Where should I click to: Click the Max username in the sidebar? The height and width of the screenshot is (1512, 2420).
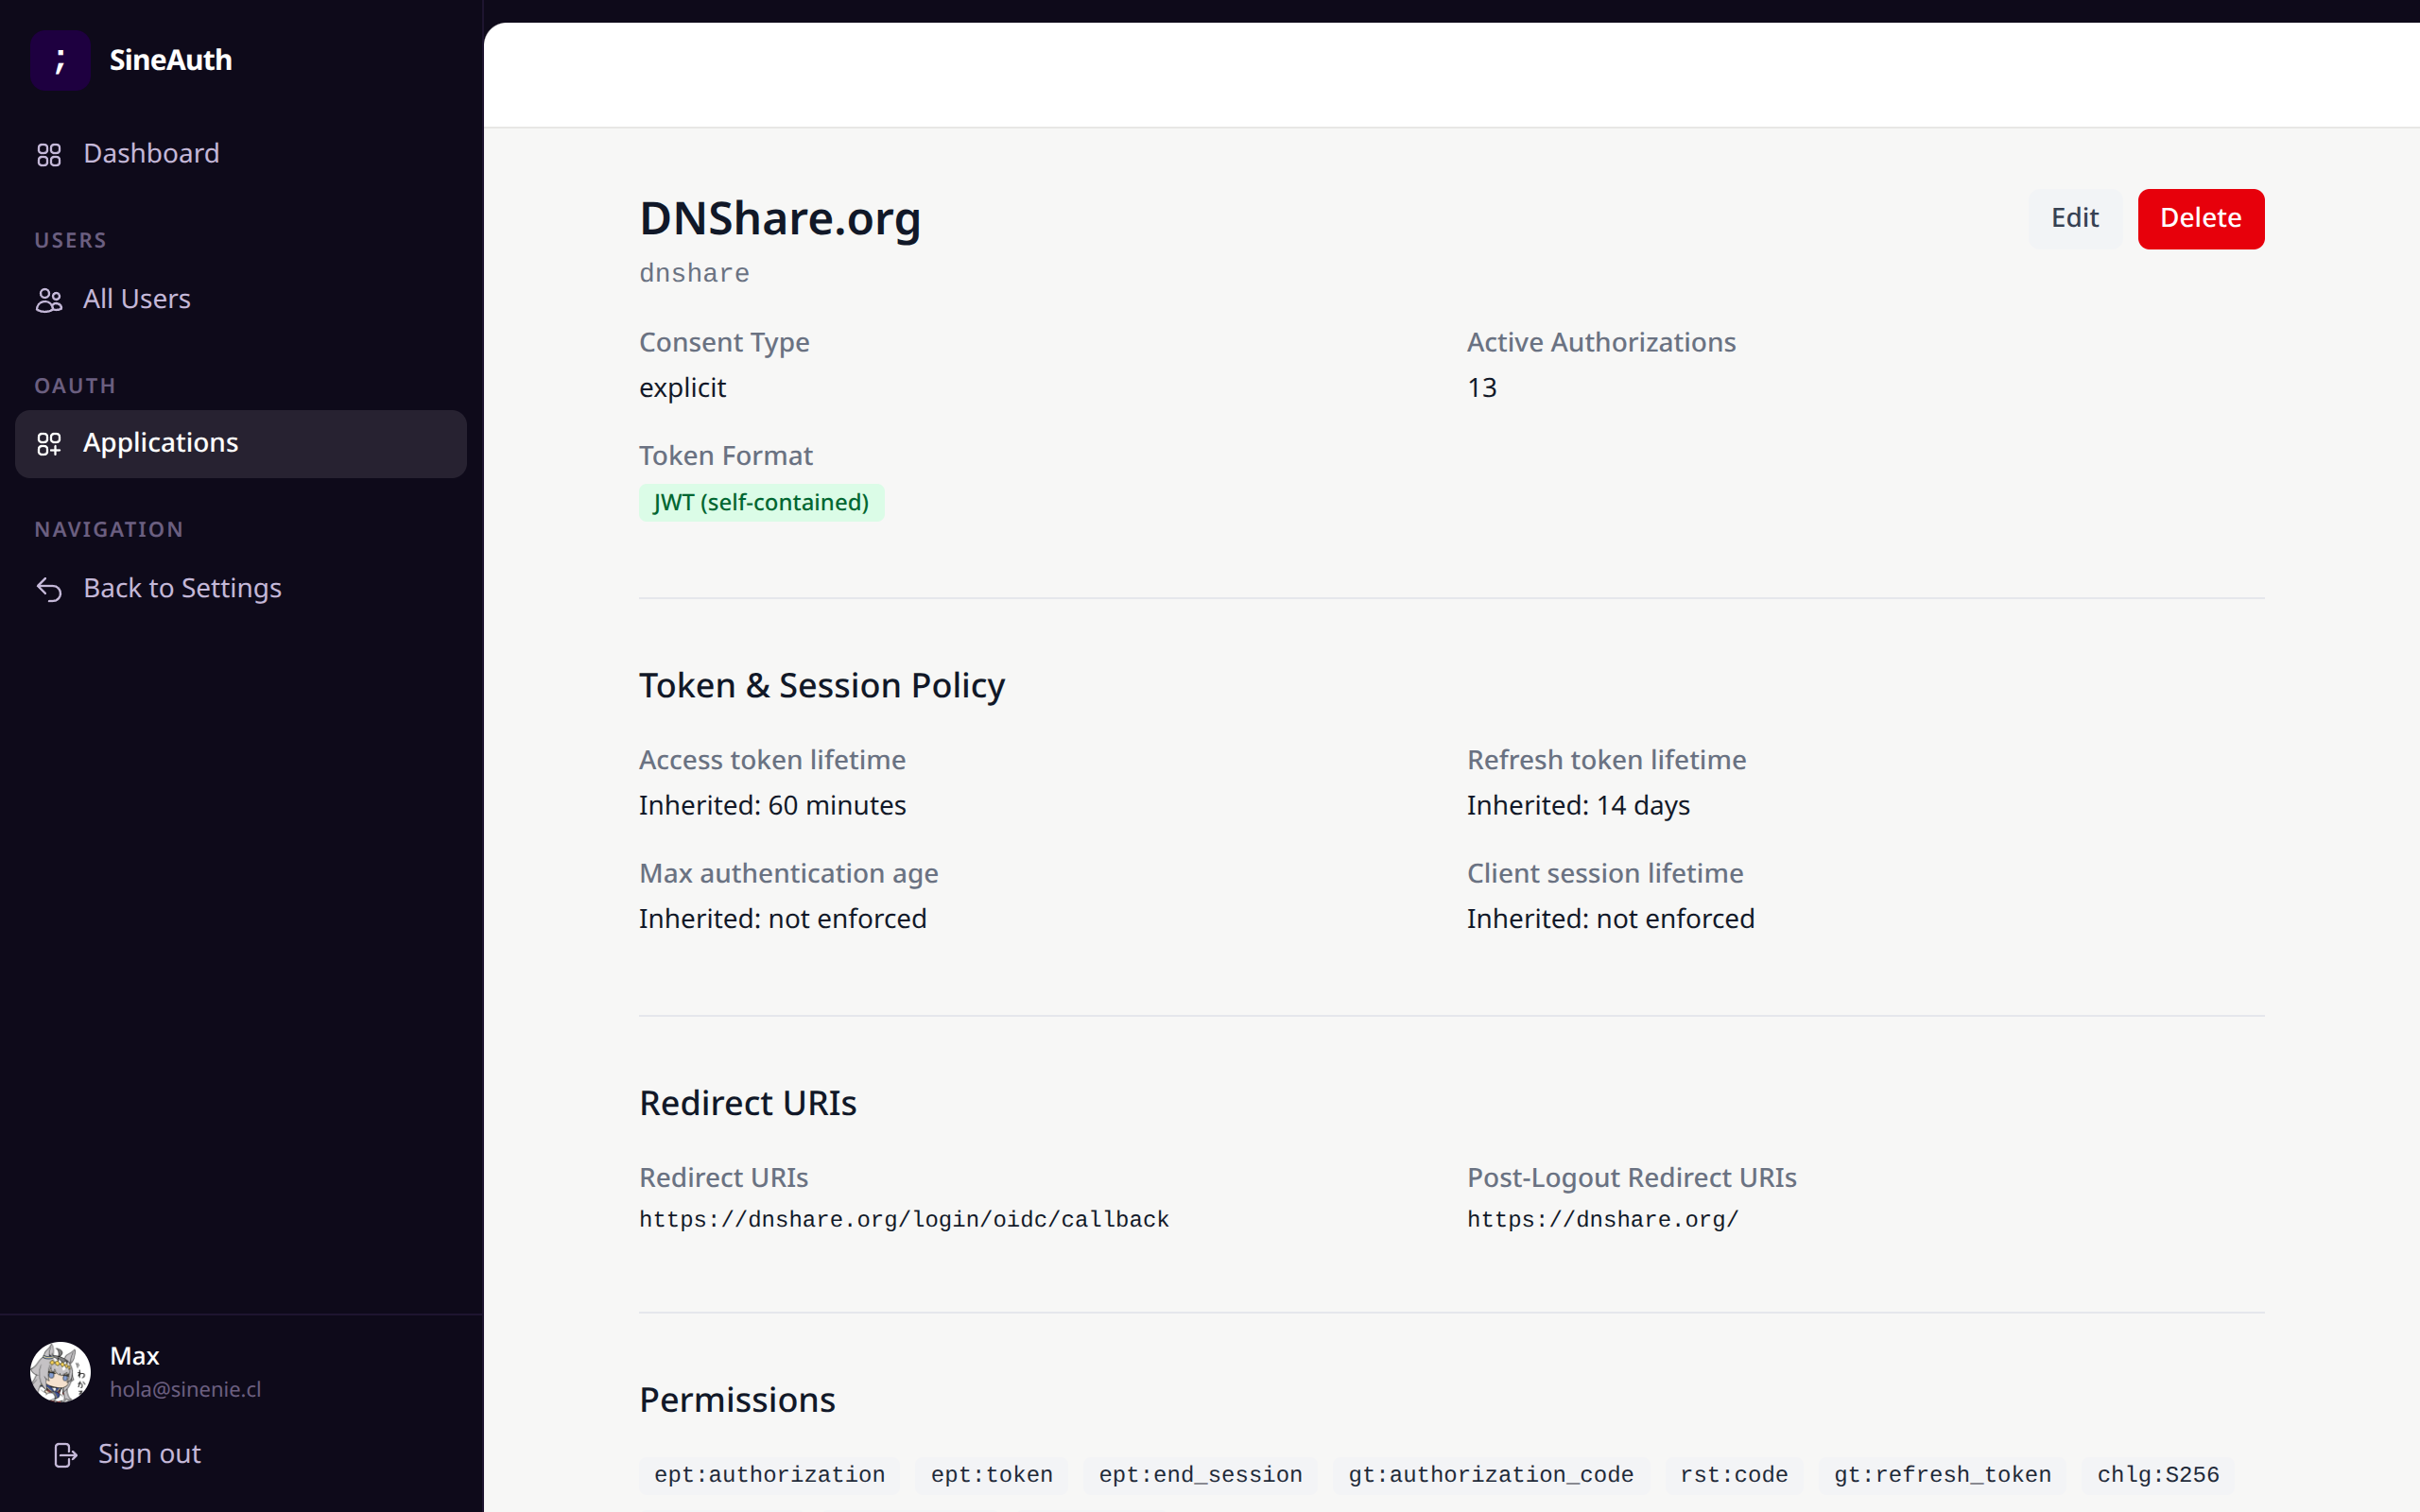[134, 1356]
